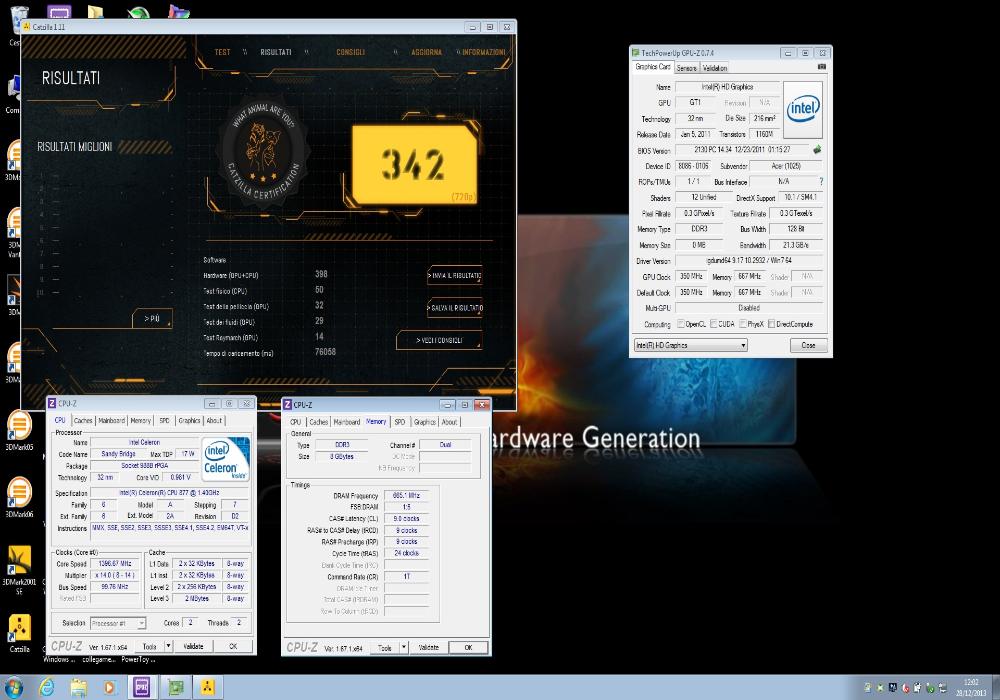
Task: Open the Graphics tab in the CPU-Z Memory window
Action: [425, 422]
